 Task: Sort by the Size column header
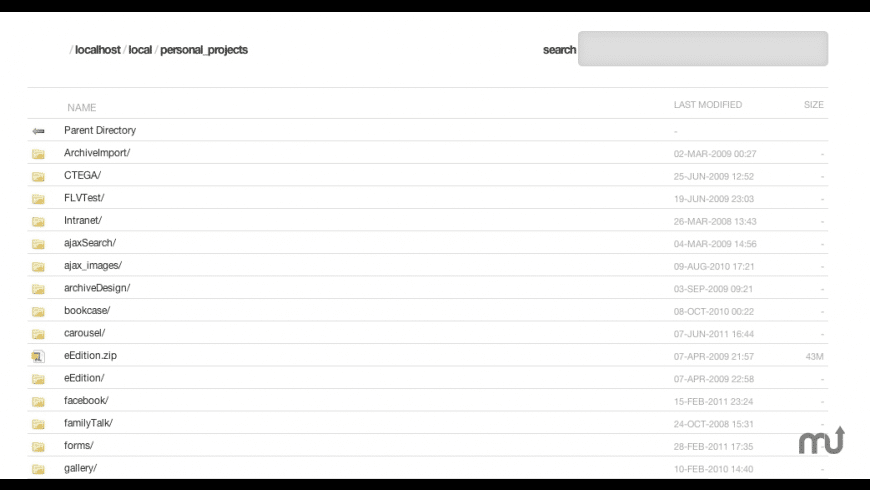point(814,105)
